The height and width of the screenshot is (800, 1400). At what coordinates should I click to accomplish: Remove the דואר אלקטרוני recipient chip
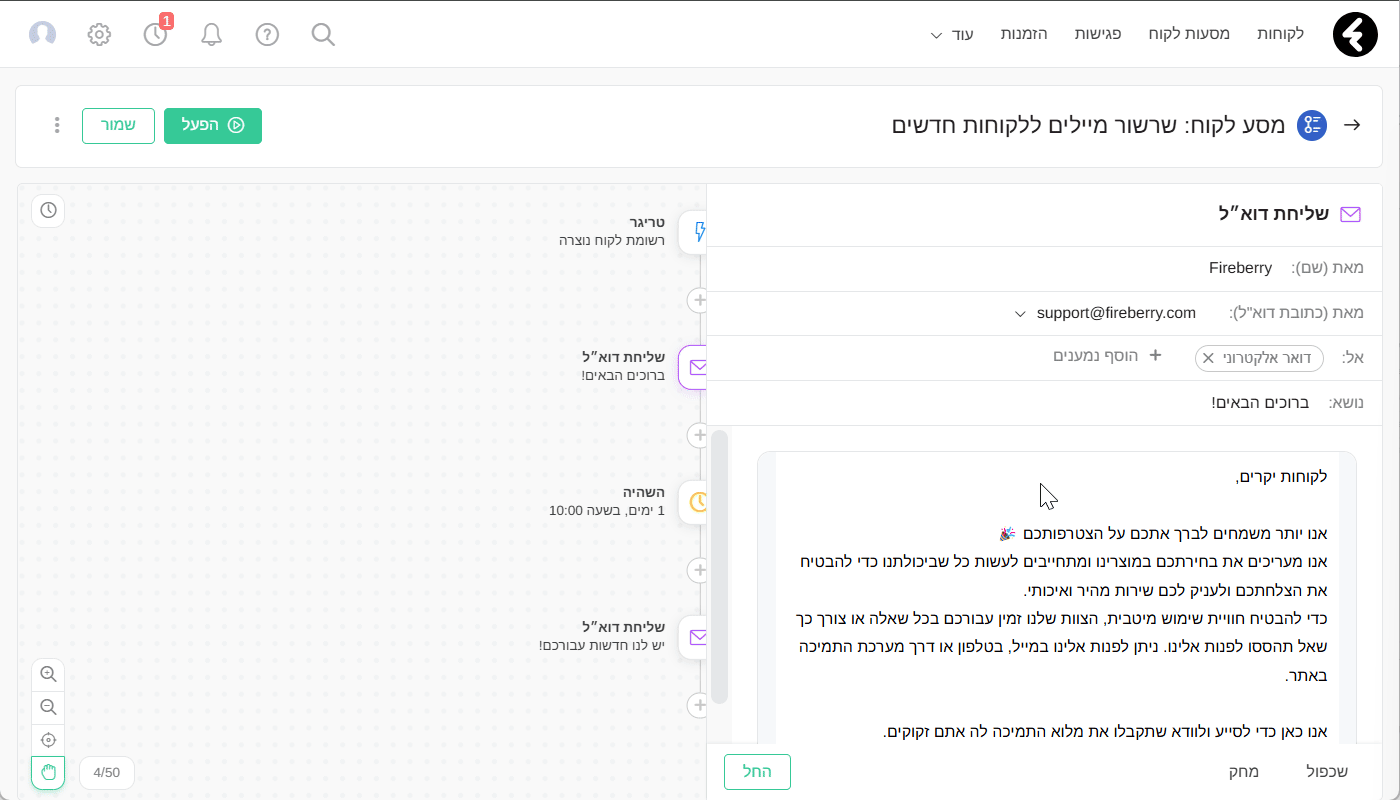[1208, 358]
